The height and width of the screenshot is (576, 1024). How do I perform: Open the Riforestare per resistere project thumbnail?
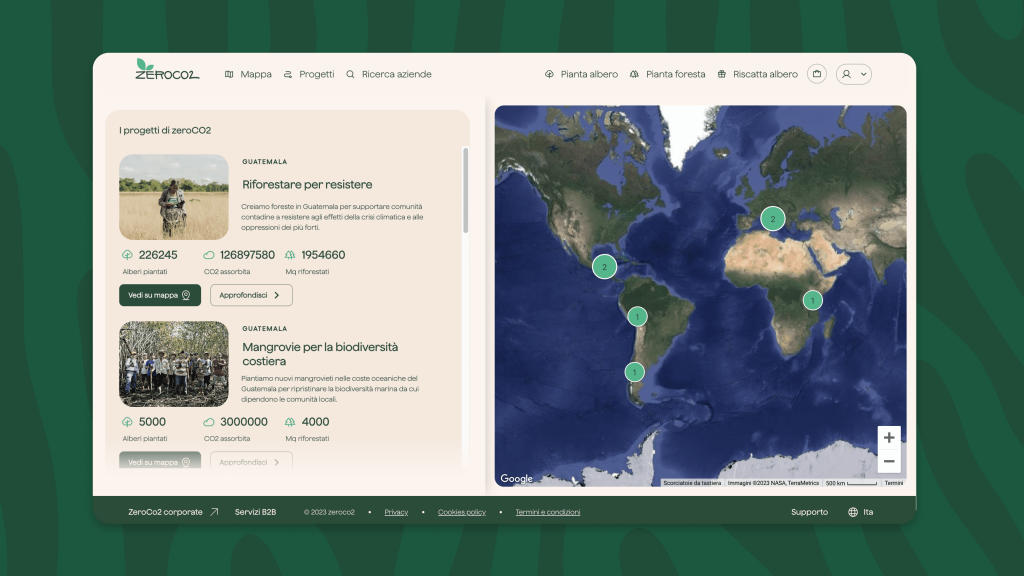tap(174, 197)
